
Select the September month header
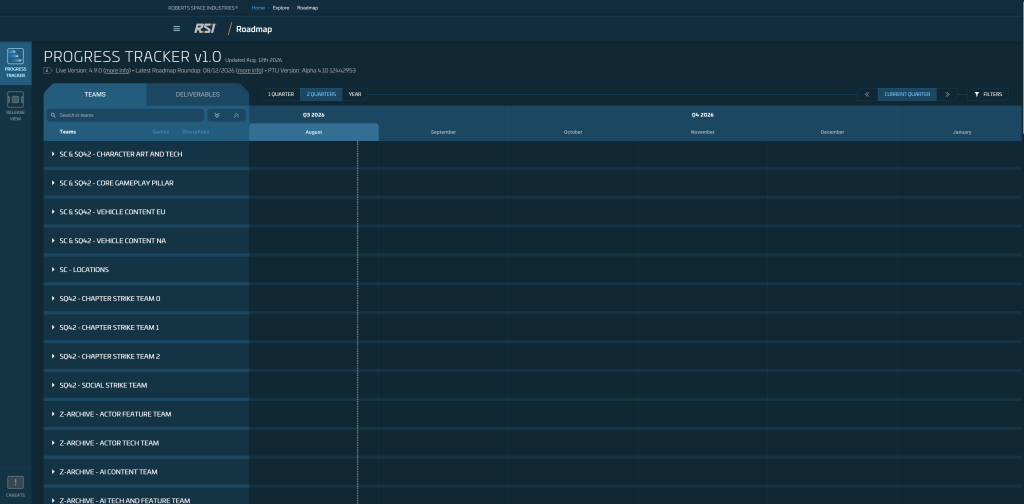(x=443, y=132)
